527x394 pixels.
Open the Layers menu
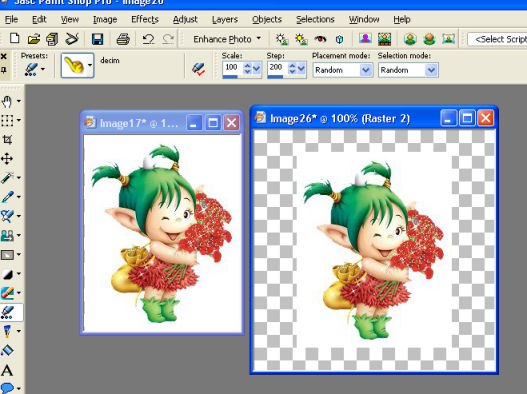(x=225, y=19)
